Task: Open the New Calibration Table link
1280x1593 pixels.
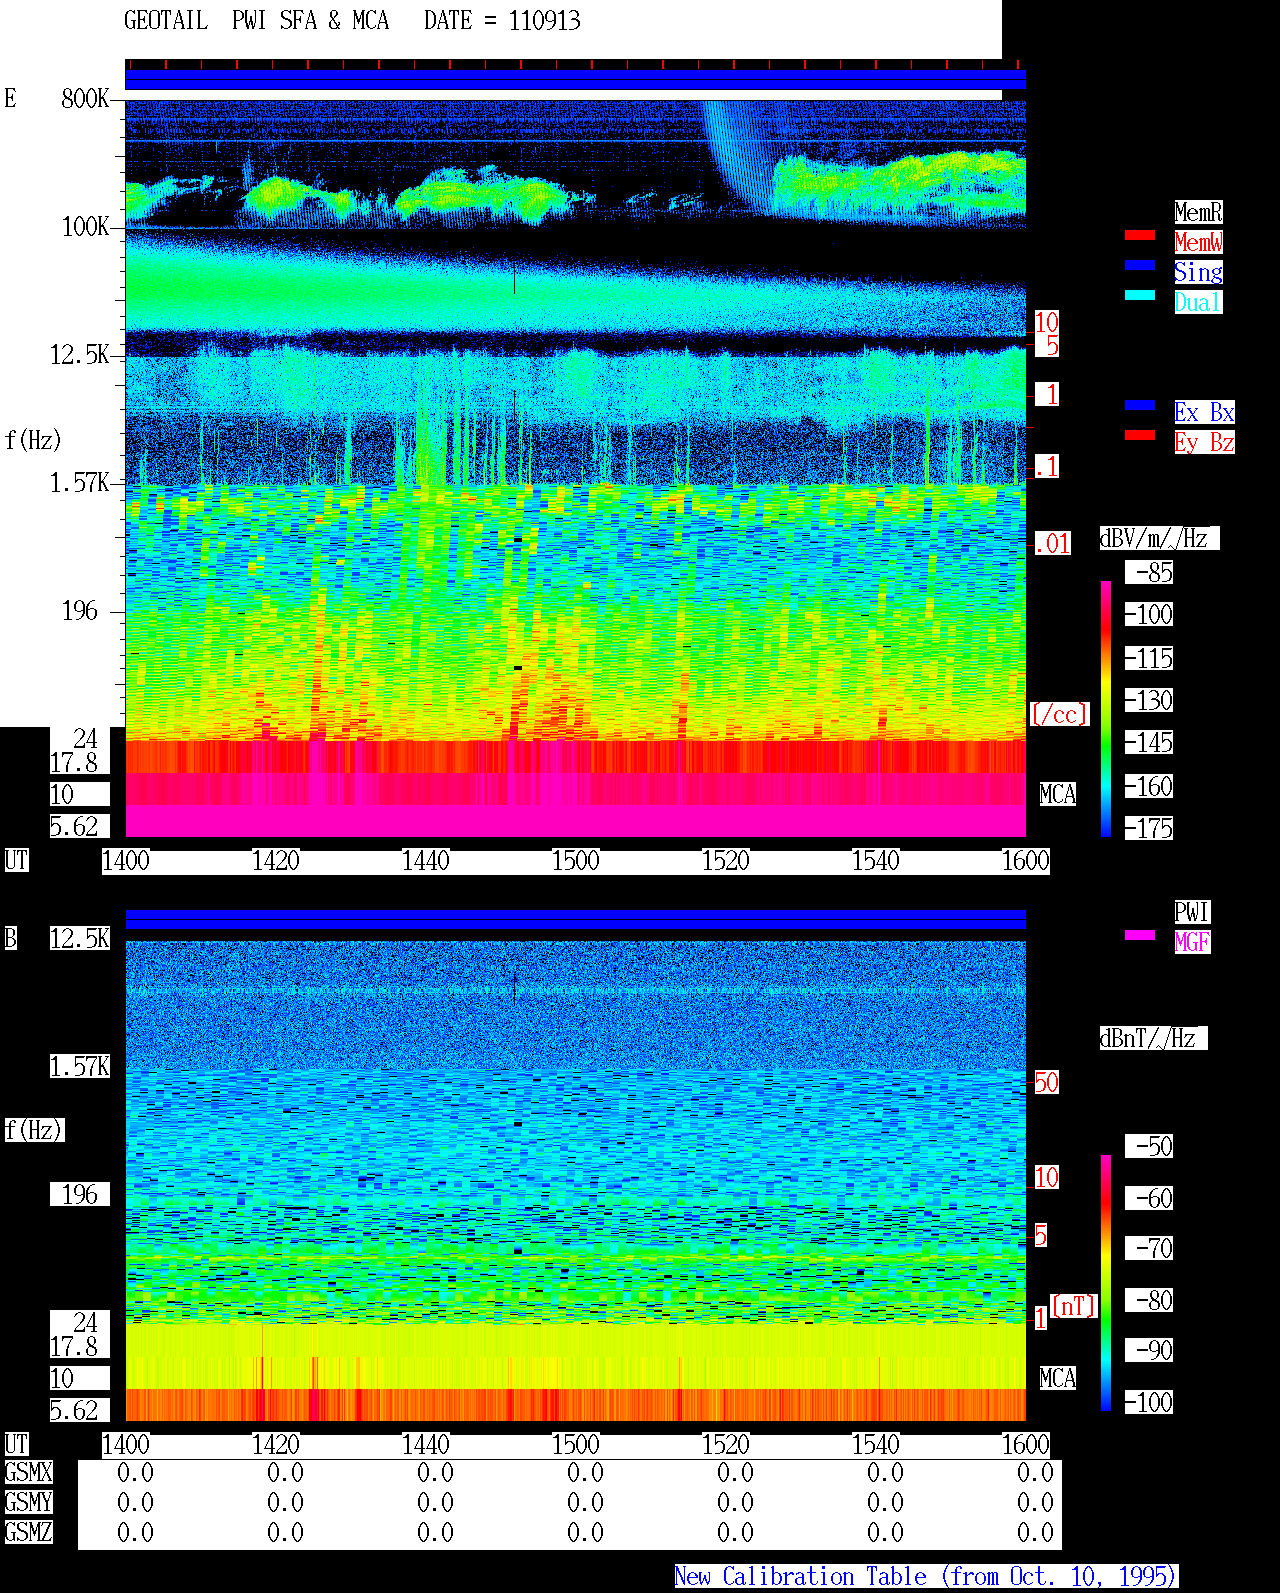Action: [x=926, y=1577]
